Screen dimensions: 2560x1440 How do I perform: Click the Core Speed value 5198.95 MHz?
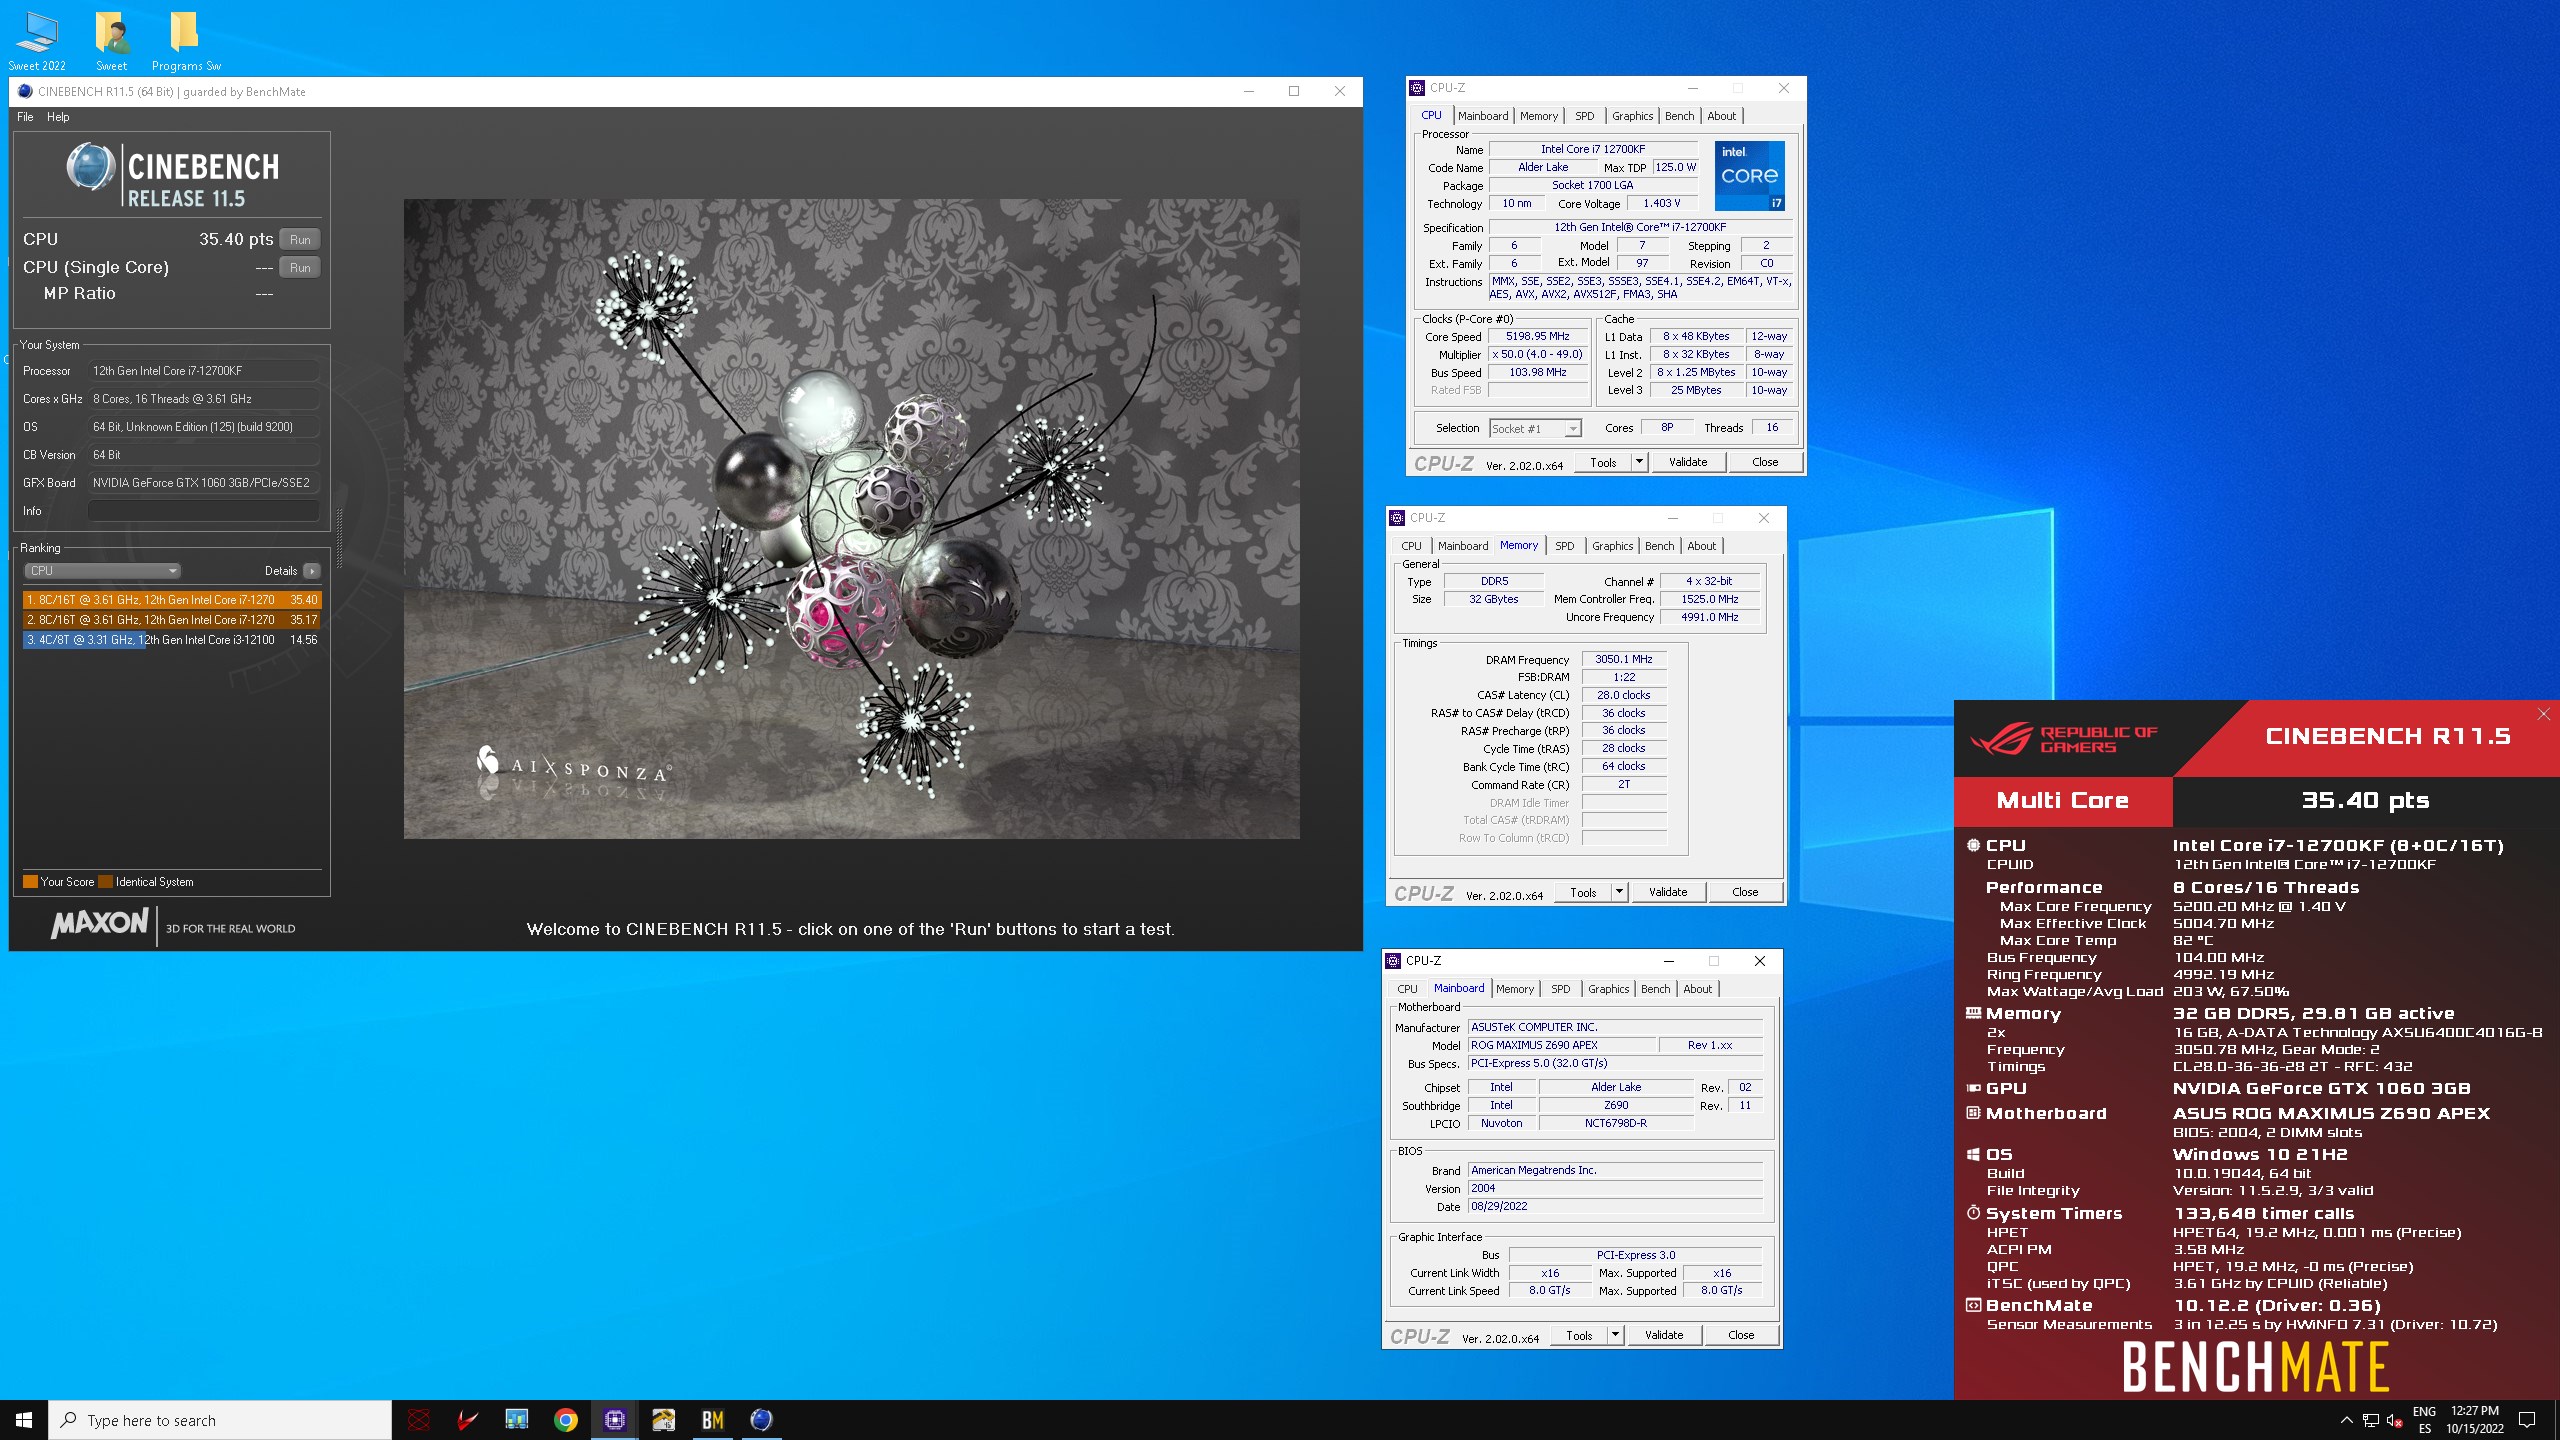(1538, 337)
